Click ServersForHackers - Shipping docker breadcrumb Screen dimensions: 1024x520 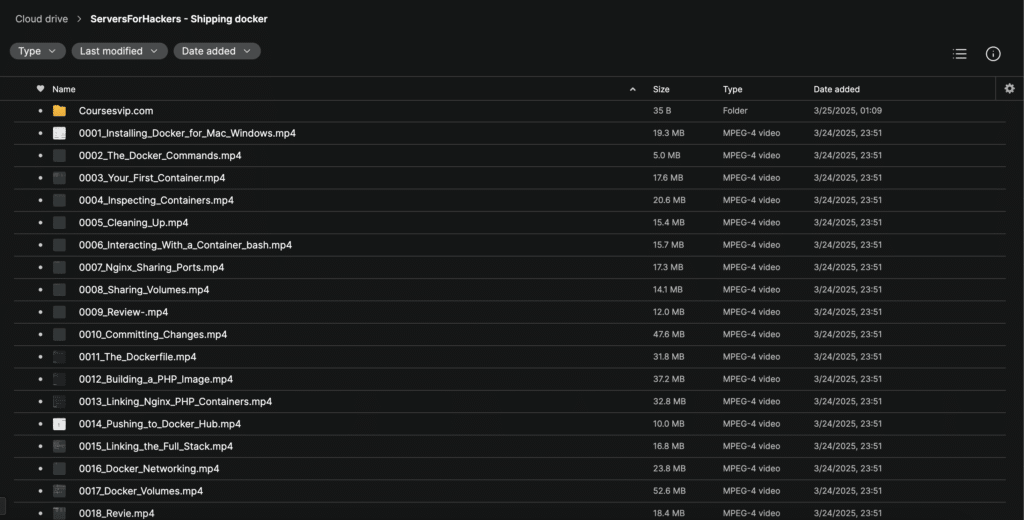click(x=179, y=19)
